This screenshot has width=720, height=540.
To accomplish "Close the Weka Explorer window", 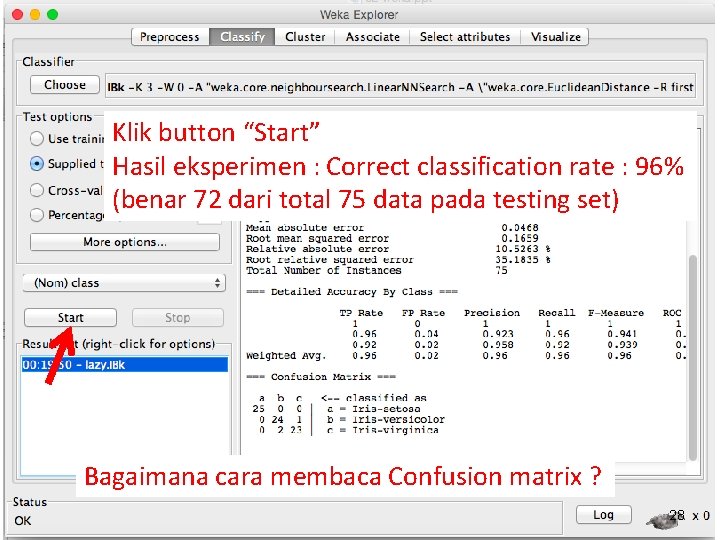I will [18, 15].
